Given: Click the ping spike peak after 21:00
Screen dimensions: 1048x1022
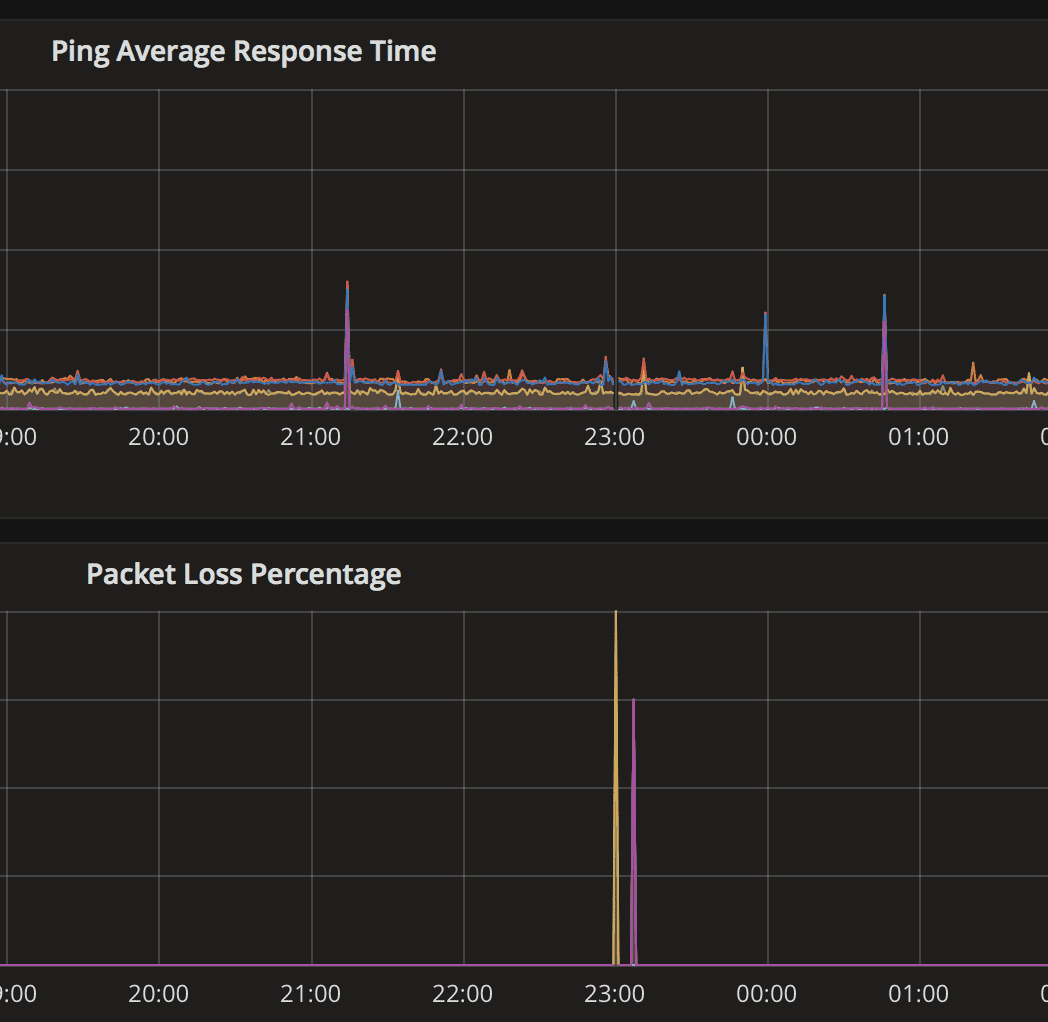Looking at the screenshot, I should click(347, 285).
